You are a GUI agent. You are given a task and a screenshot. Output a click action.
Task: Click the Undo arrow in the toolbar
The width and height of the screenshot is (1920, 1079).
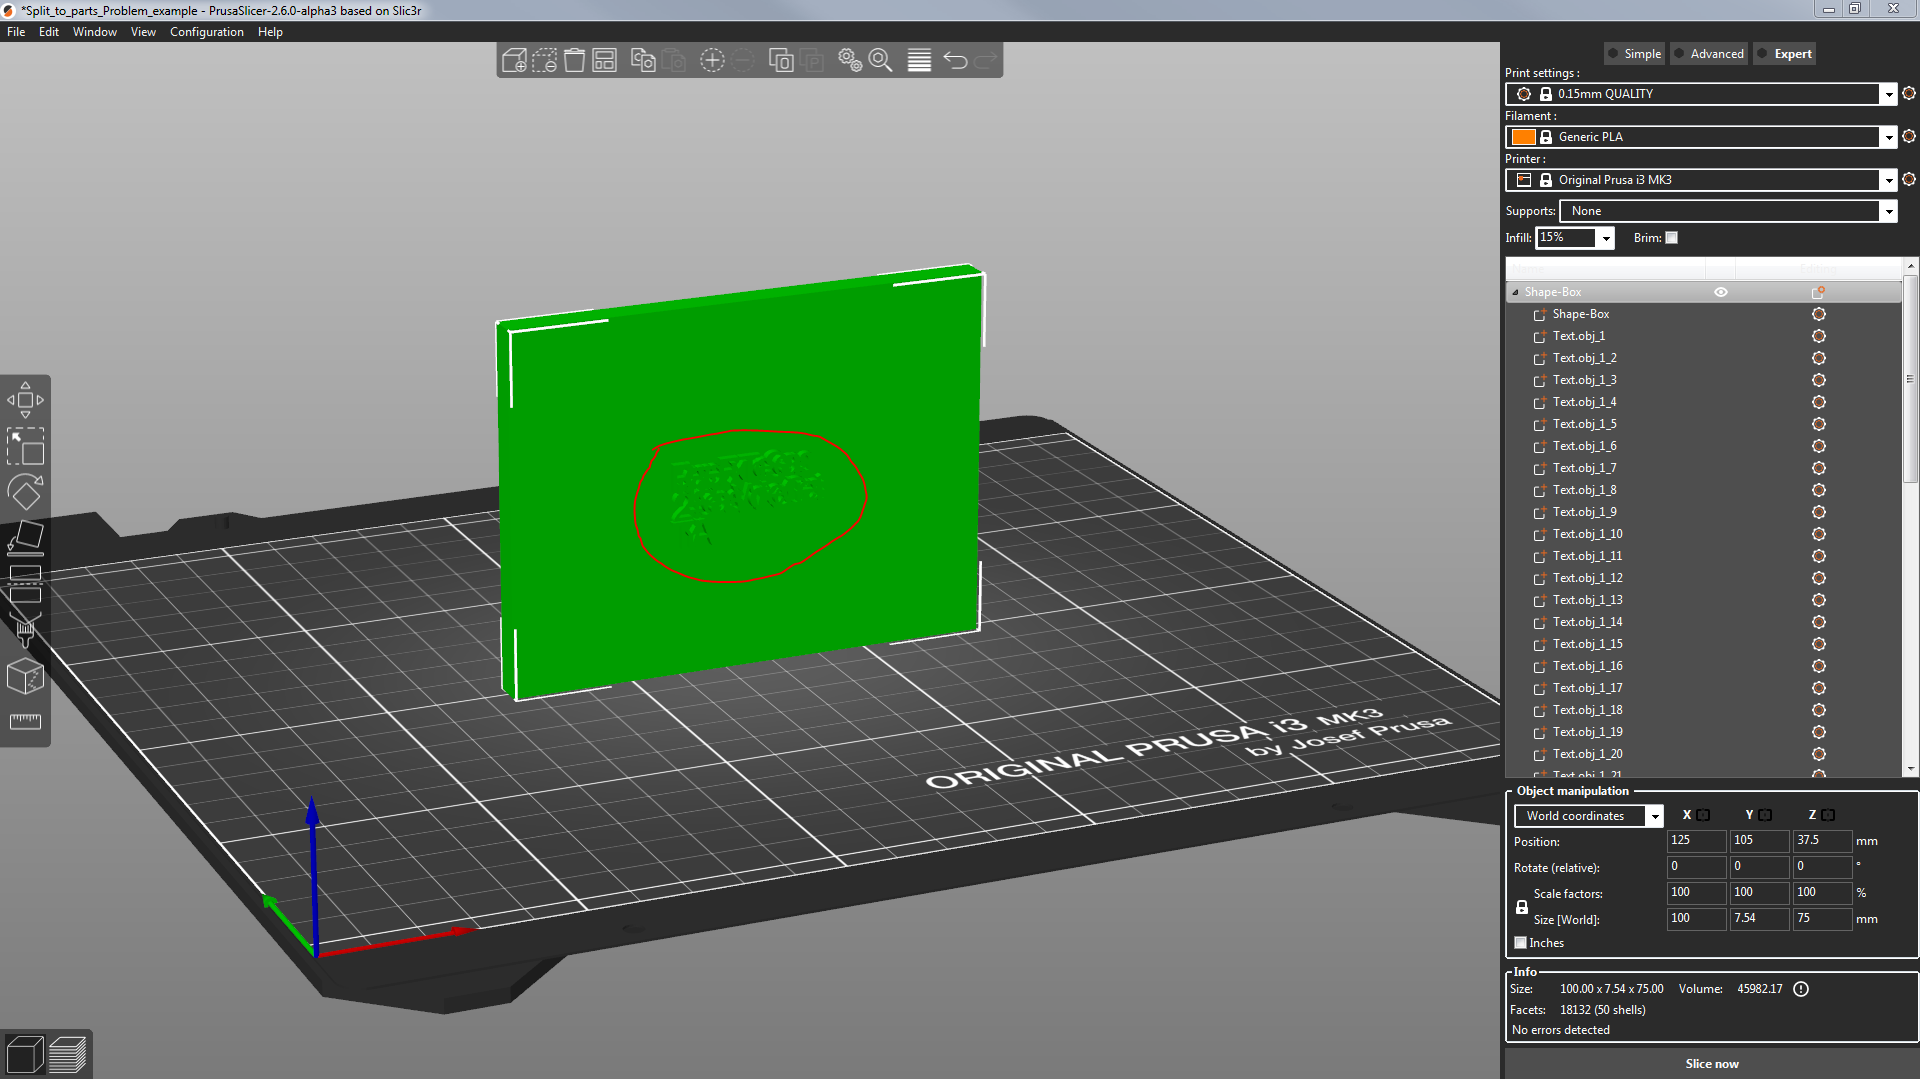(x=955, y=60)
